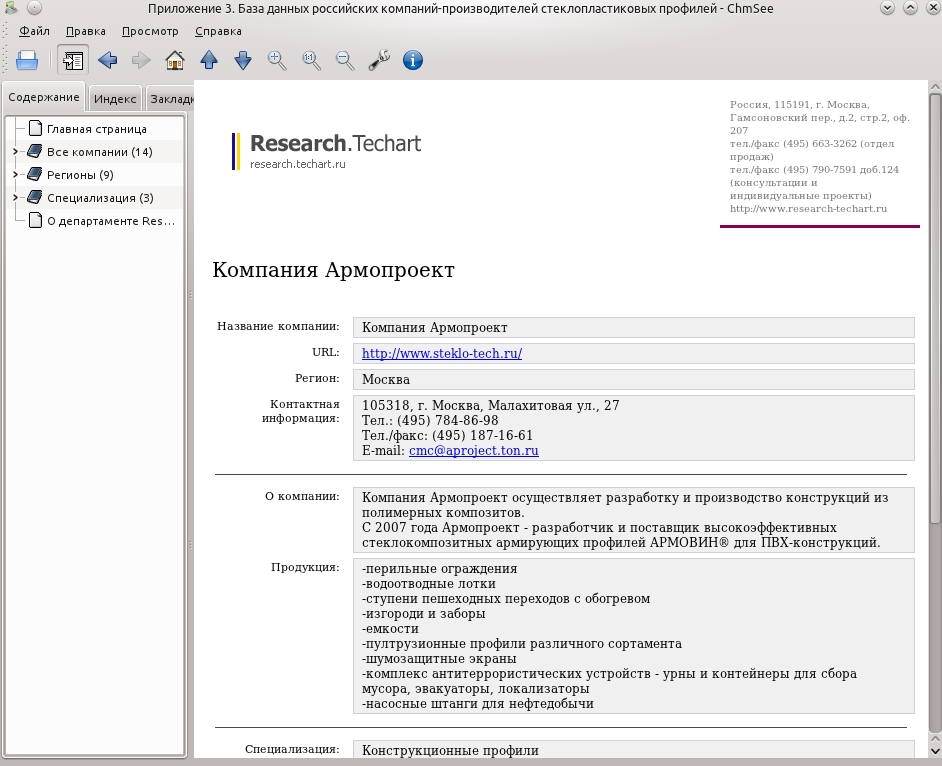Image resolution: width=942 pixels, height=766 pixels.
Task: Toggle the sidebar panel button
Action: pos(73,60)
